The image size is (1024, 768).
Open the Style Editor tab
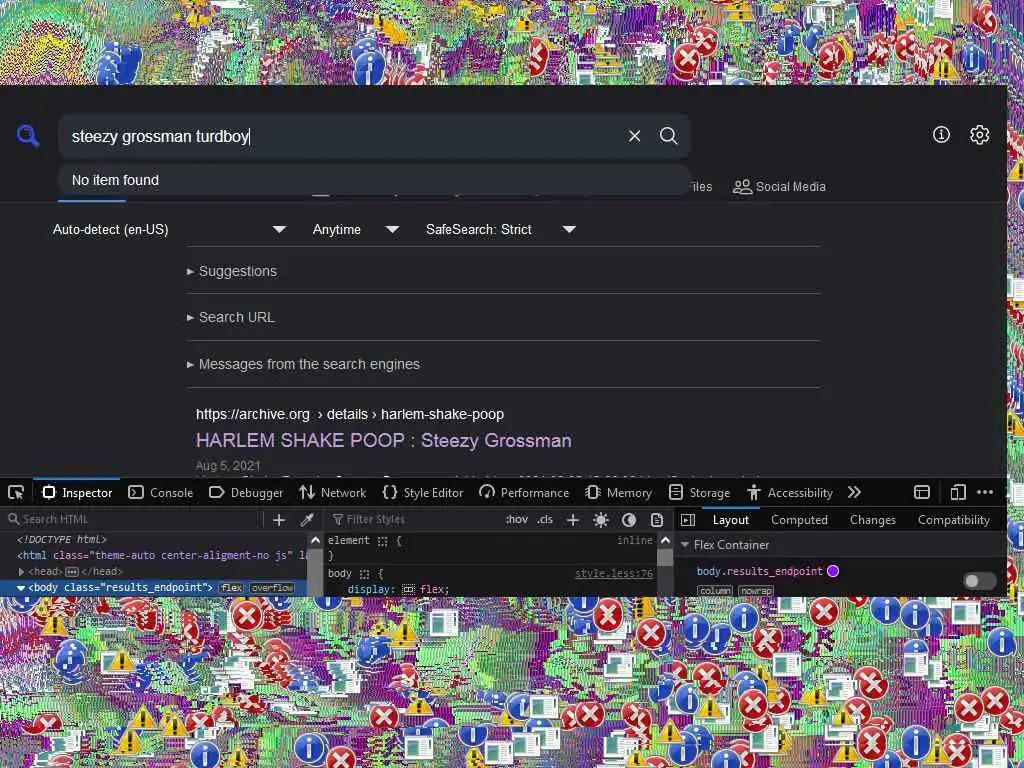(423, 492)
